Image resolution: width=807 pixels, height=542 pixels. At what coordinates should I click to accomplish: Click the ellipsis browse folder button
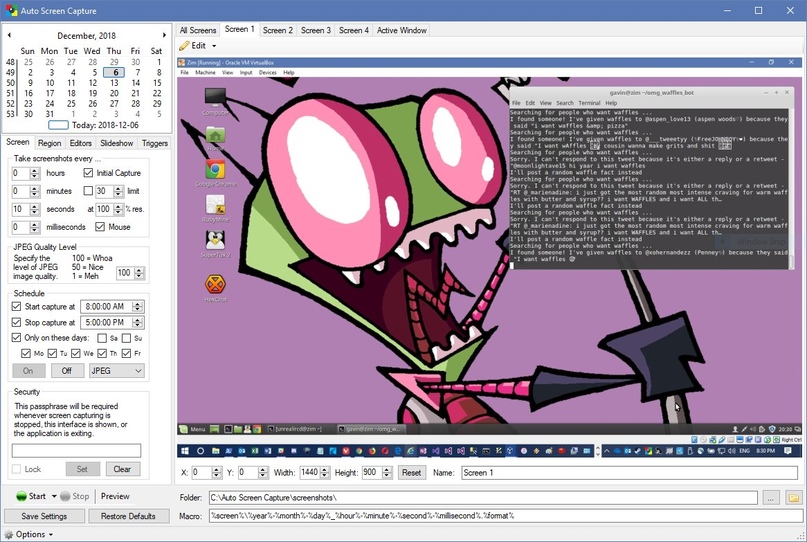[770, 498]
